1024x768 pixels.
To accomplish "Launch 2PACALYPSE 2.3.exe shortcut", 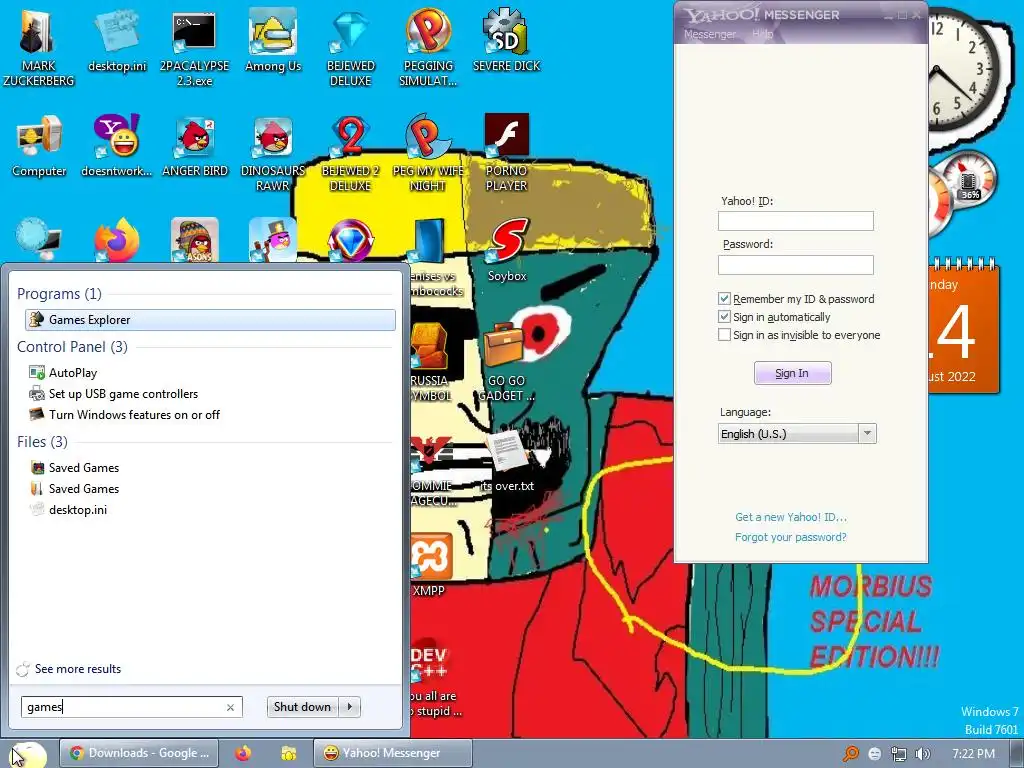I will pyautogui.click(x=194, y=46).
